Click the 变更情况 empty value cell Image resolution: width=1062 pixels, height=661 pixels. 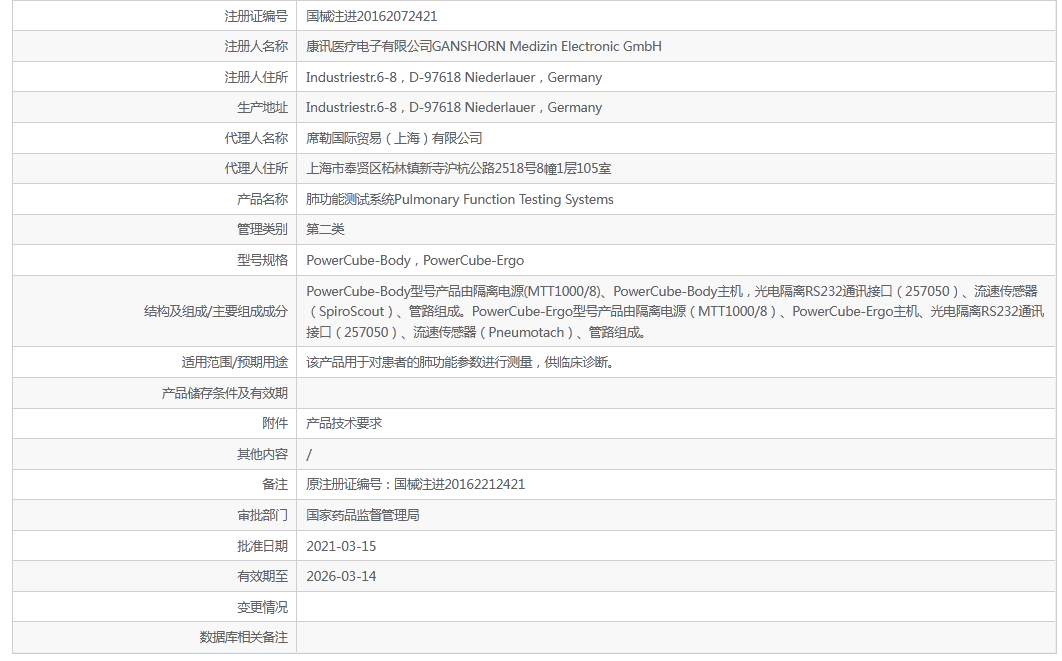pos(500,607)
